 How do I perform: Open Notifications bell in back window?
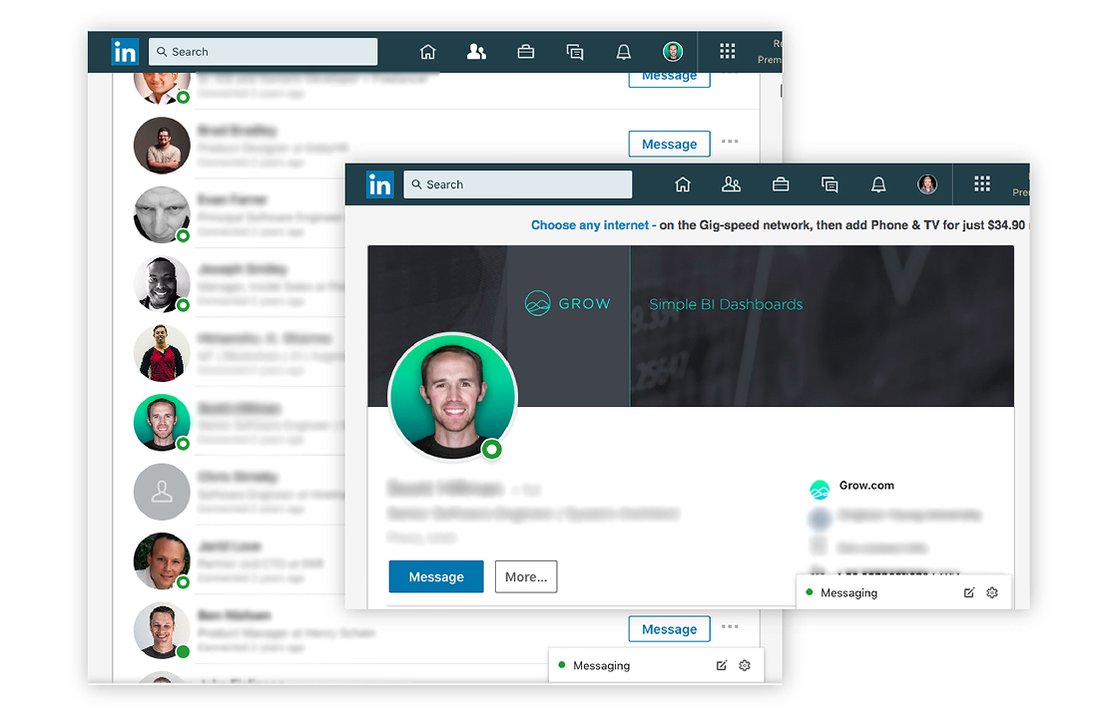point(624,52)
